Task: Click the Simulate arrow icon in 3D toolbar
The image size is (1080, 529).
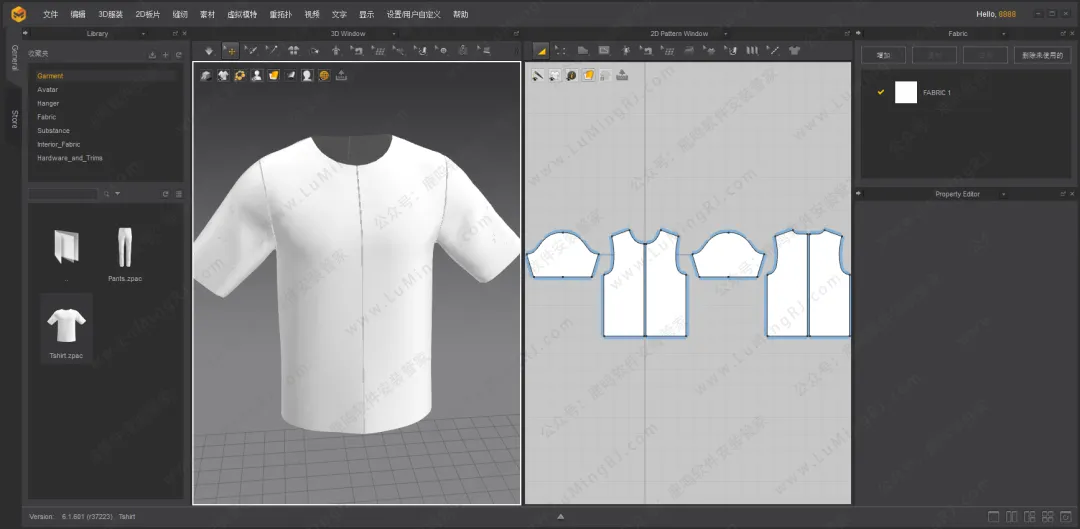Action: pos(209,50)
